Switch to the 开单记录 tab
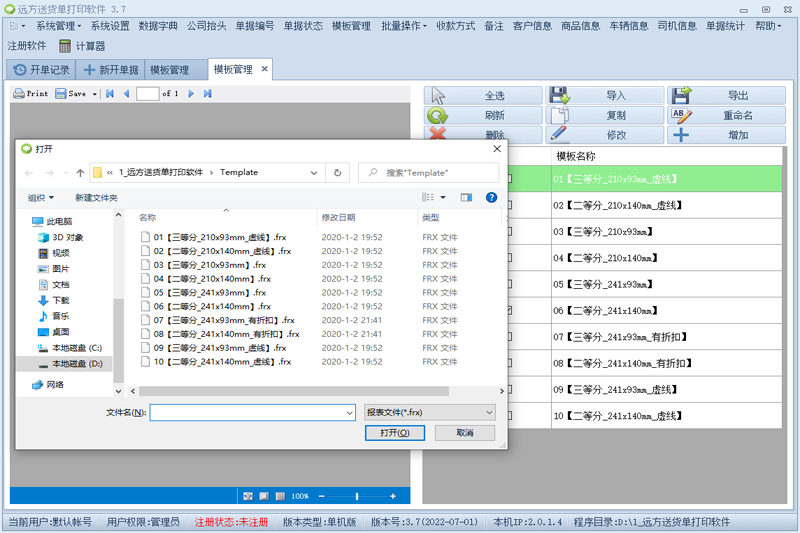800x533 pixels. coord(42,70)
